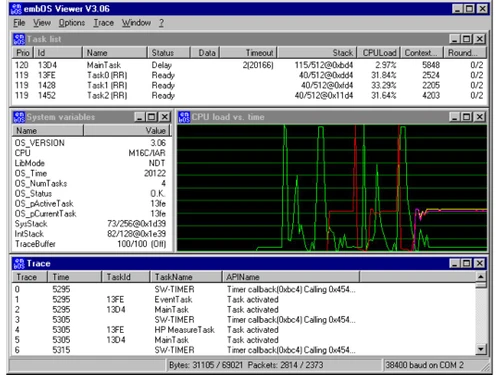Viewport: 500px width, 375px height.
Task: Open the Options menu
Action: tap(72, 23)
